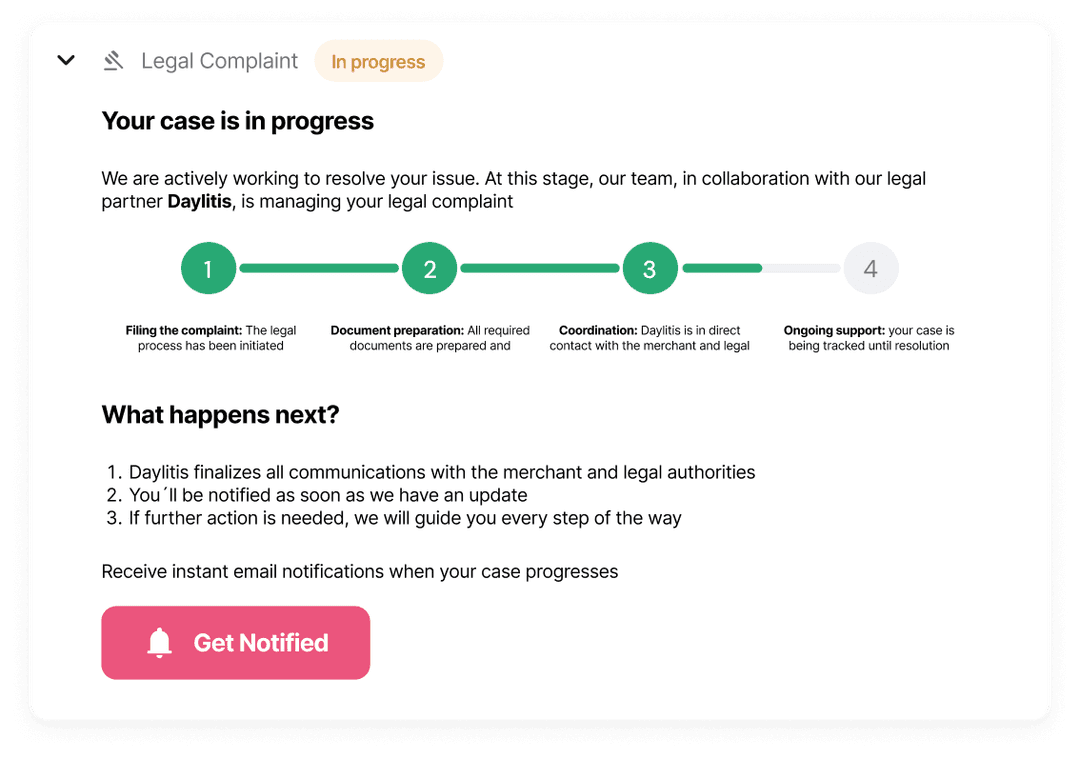
Task: Click progress bar between steps 3 and 4
Action: (760, 269)
